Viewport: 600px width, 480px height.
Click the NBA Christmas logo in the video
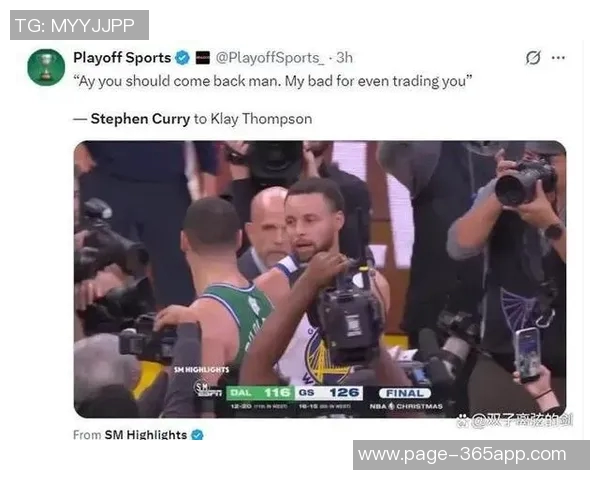(x=406, y=406)
